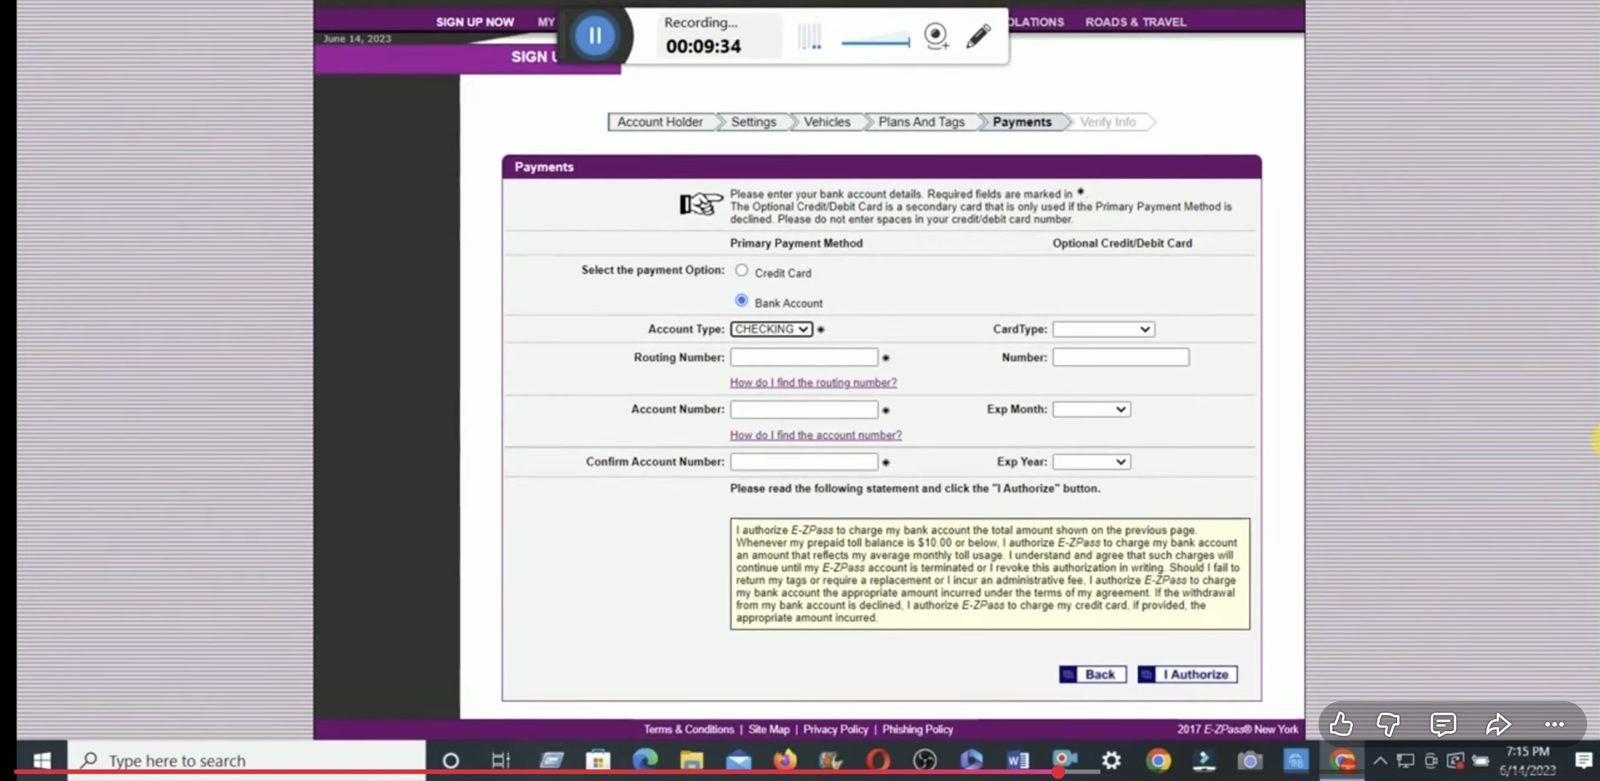Open Site Map footer link
Viewport: 1600px width, 781px height.
[x=769, y=730]
